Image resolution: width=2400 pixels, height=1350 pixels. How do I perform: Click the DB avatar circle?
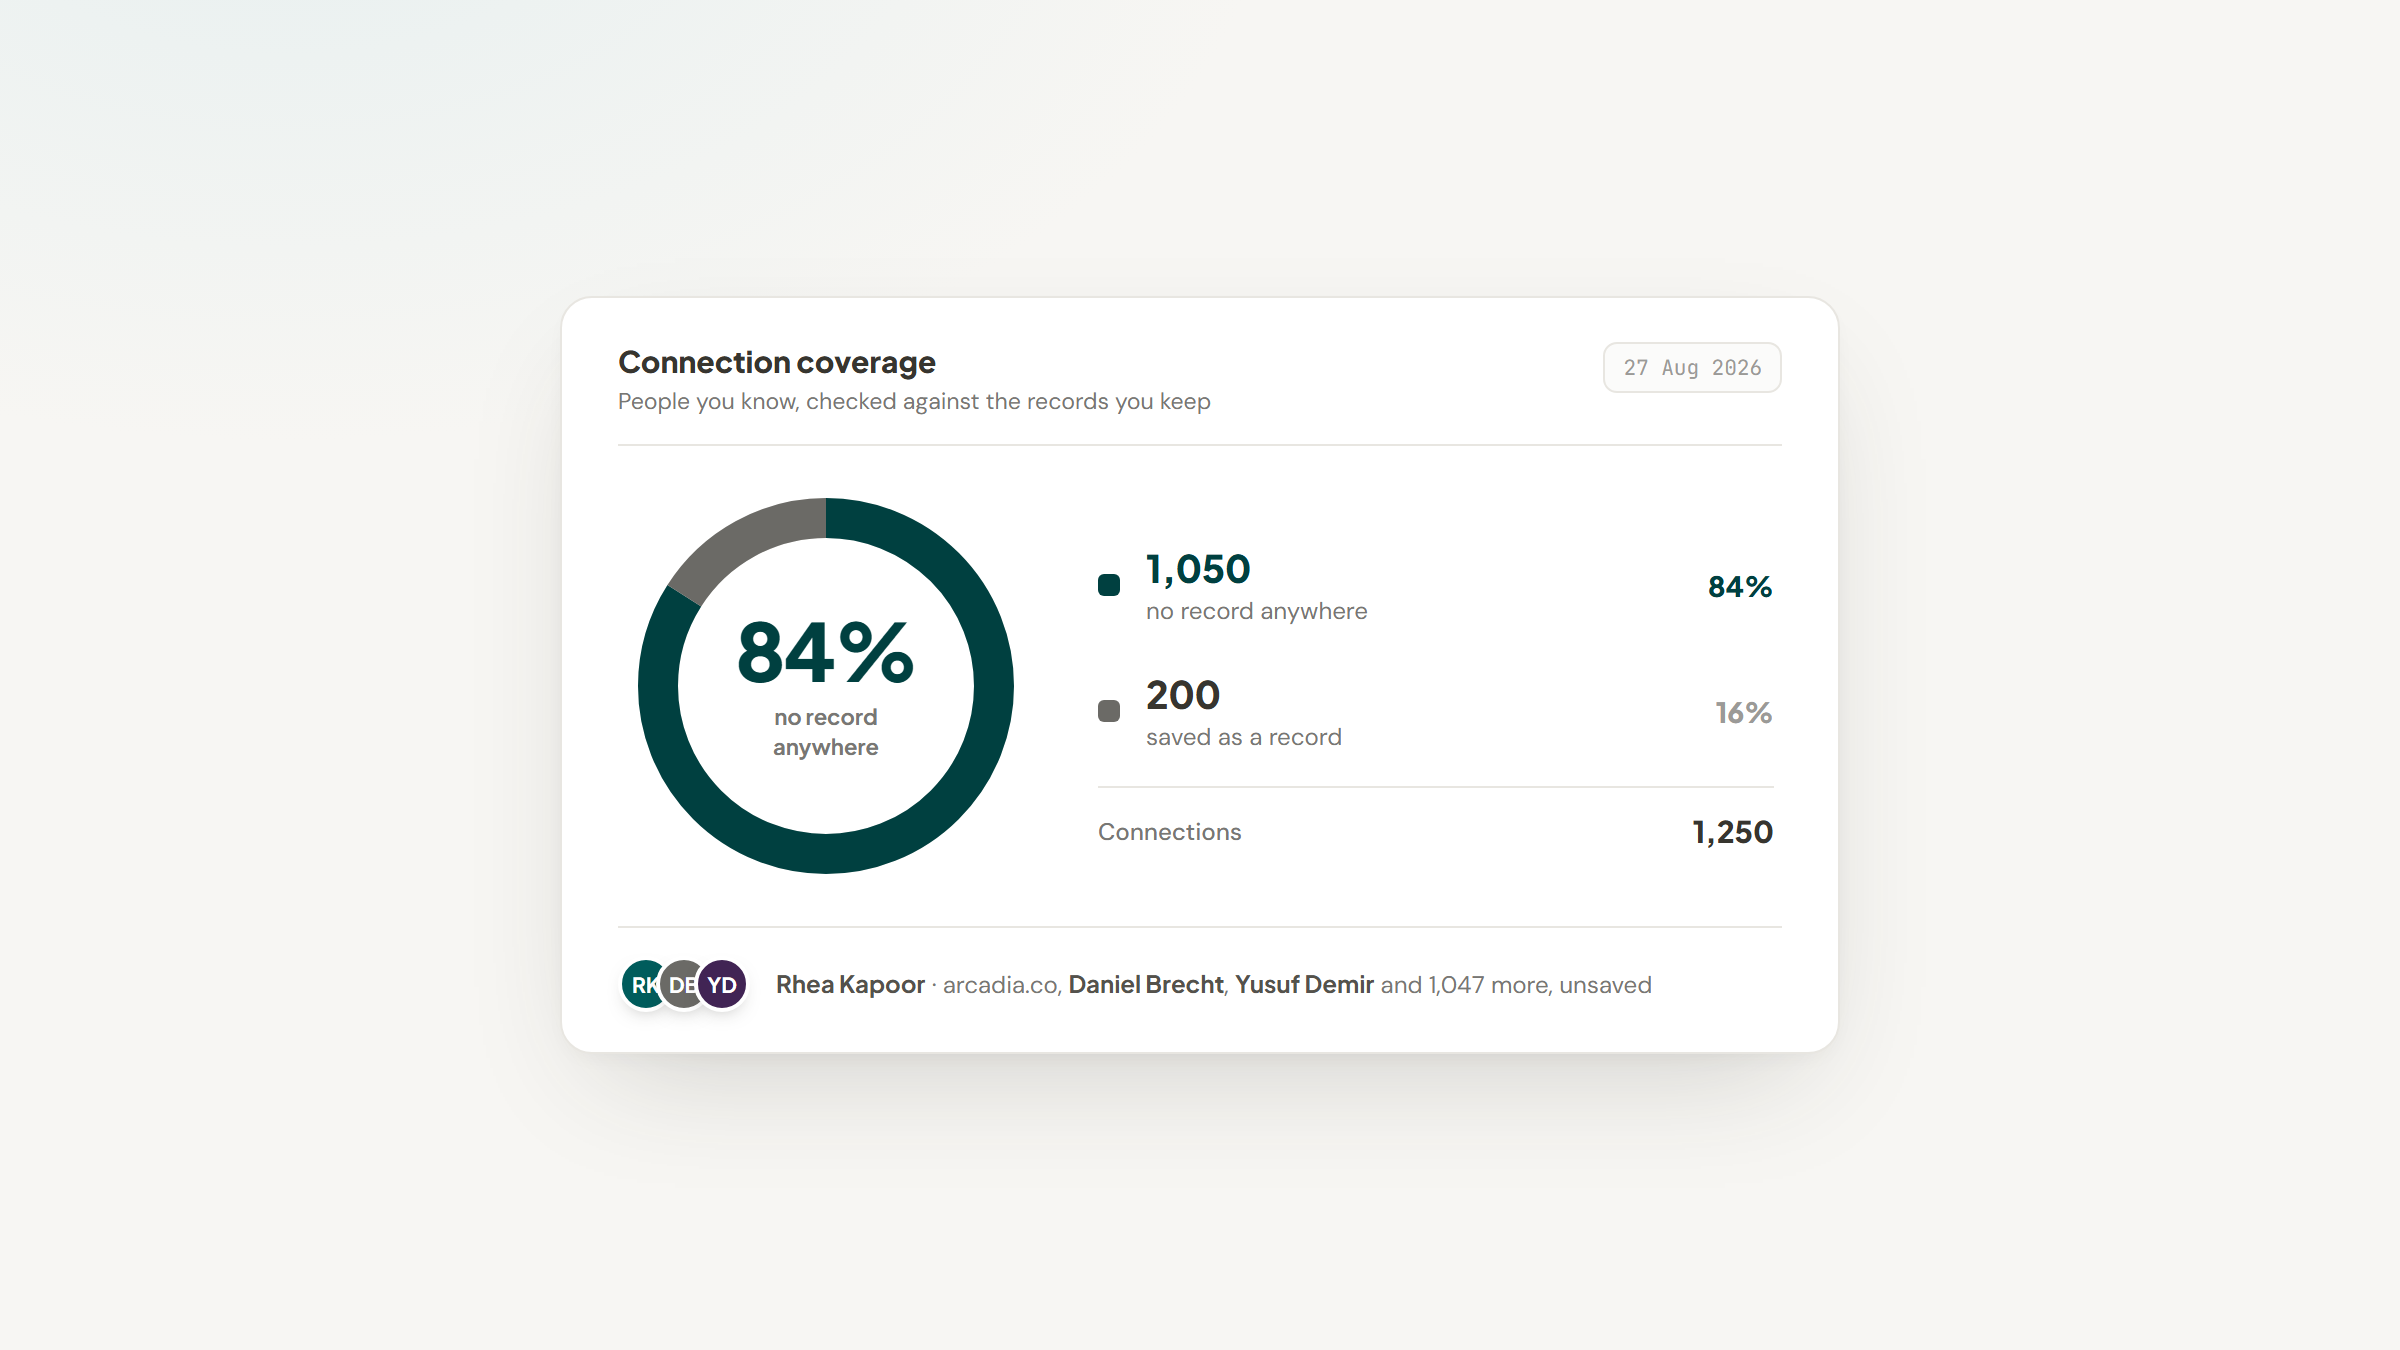pyautogui.click(x=683, y=985)
